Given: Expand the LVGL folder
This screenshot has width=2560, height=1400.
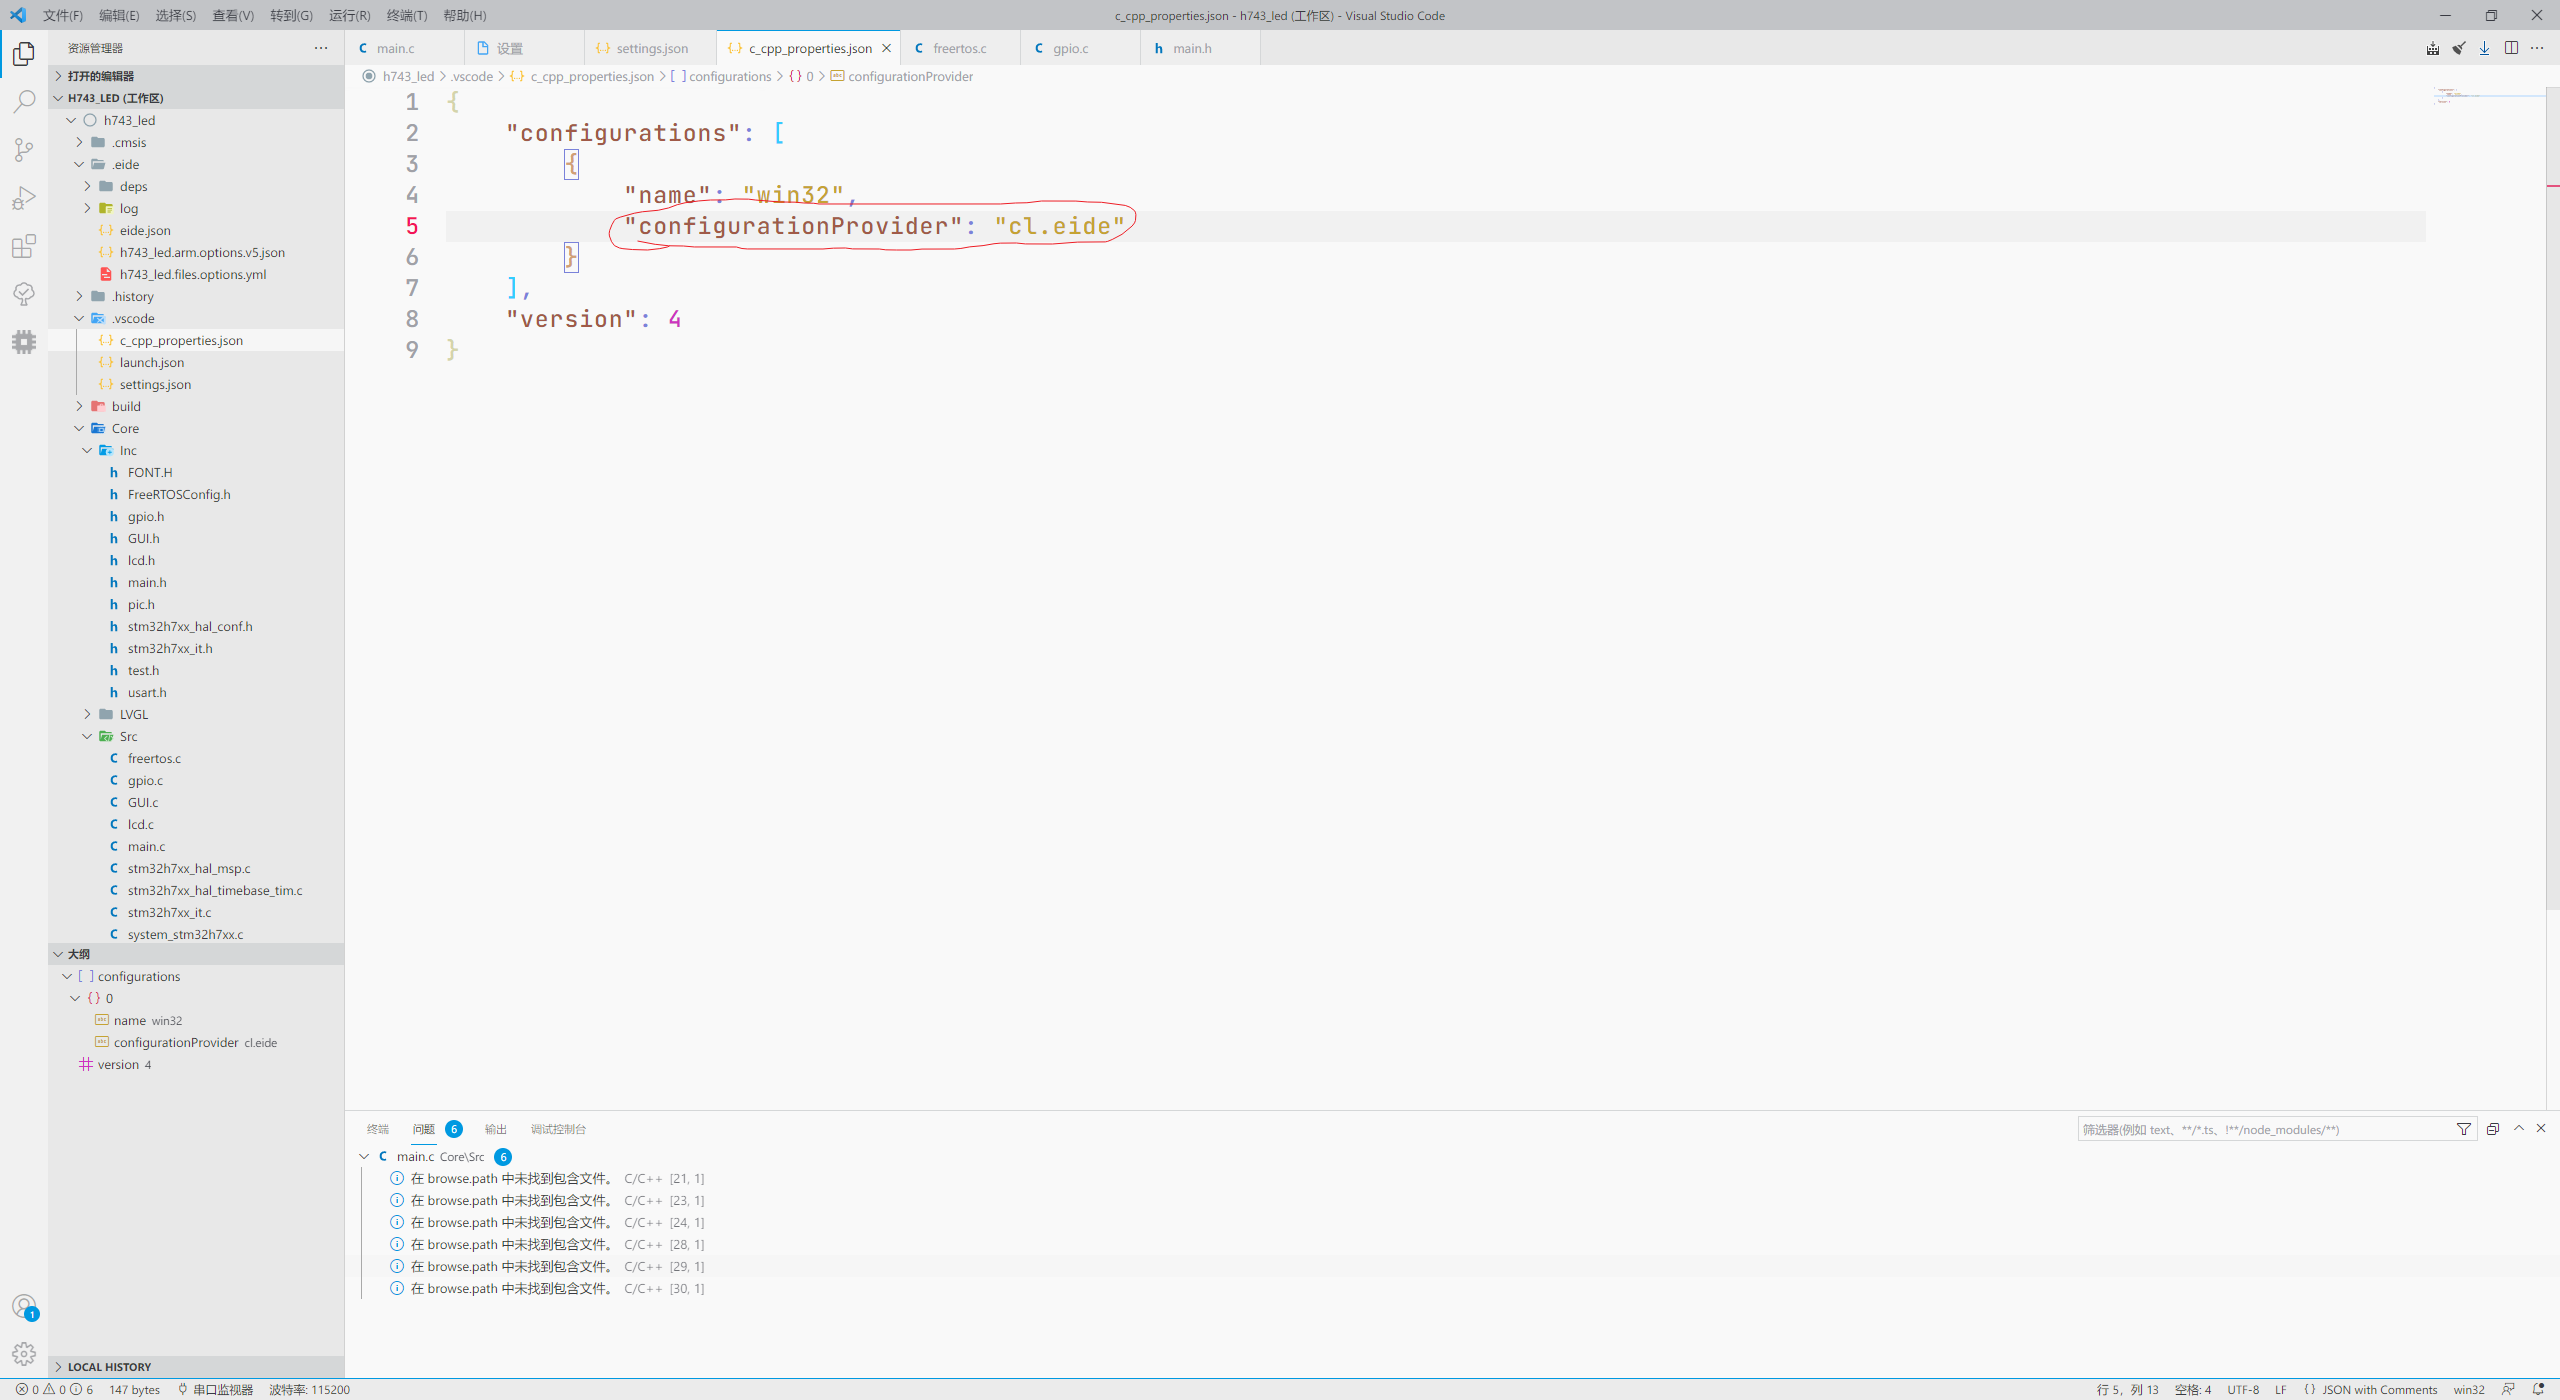Looking at the screenshot, I should (135, 714).
